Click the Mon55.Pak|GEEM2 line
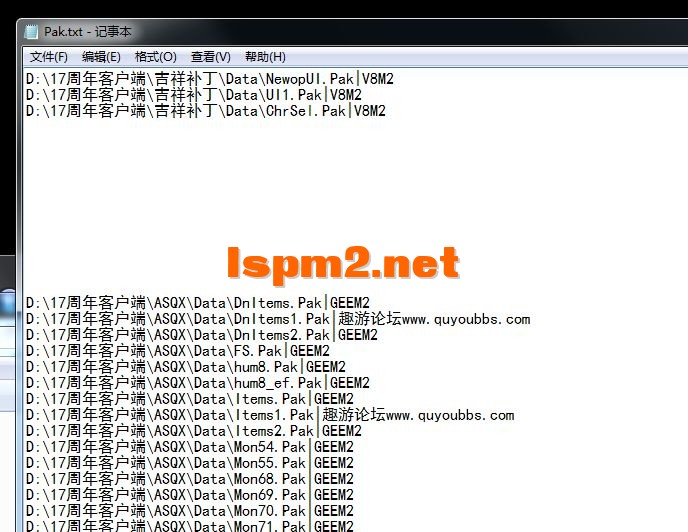Image resolution: width=688 pixels, height=532 pixels. 190,463
